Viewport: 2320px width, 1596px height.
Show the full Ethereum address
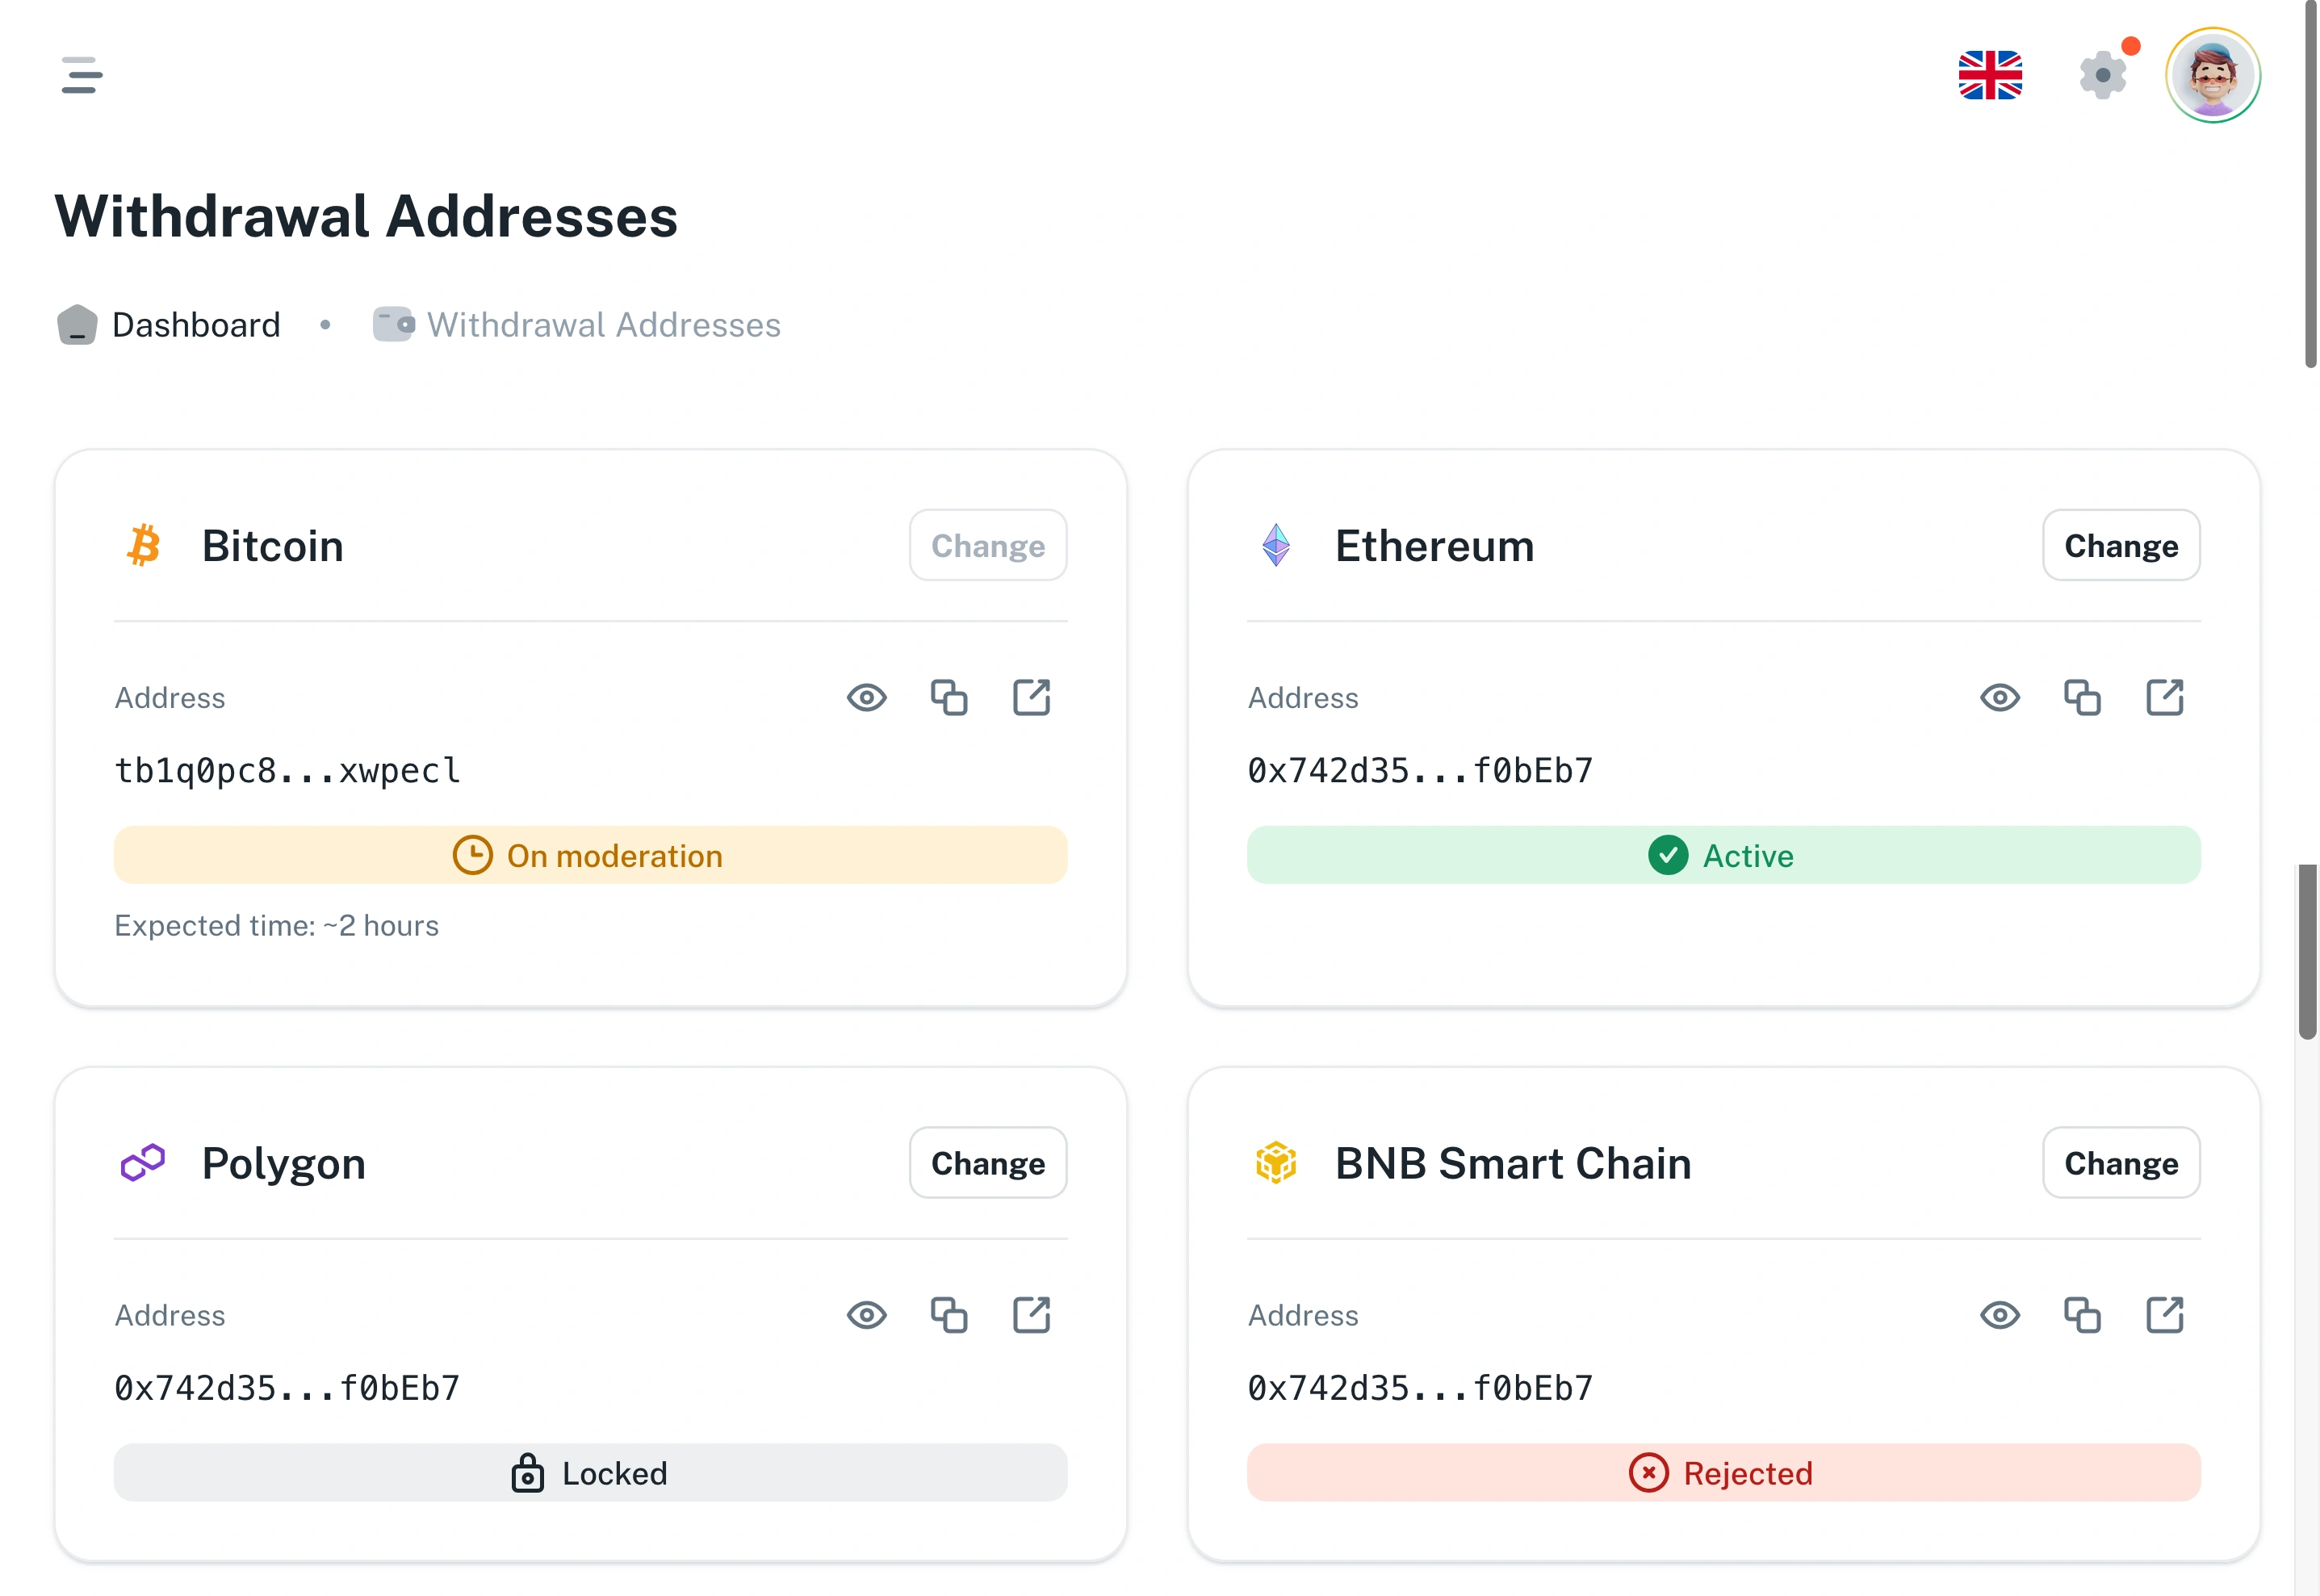click(x=2000, y=697)
